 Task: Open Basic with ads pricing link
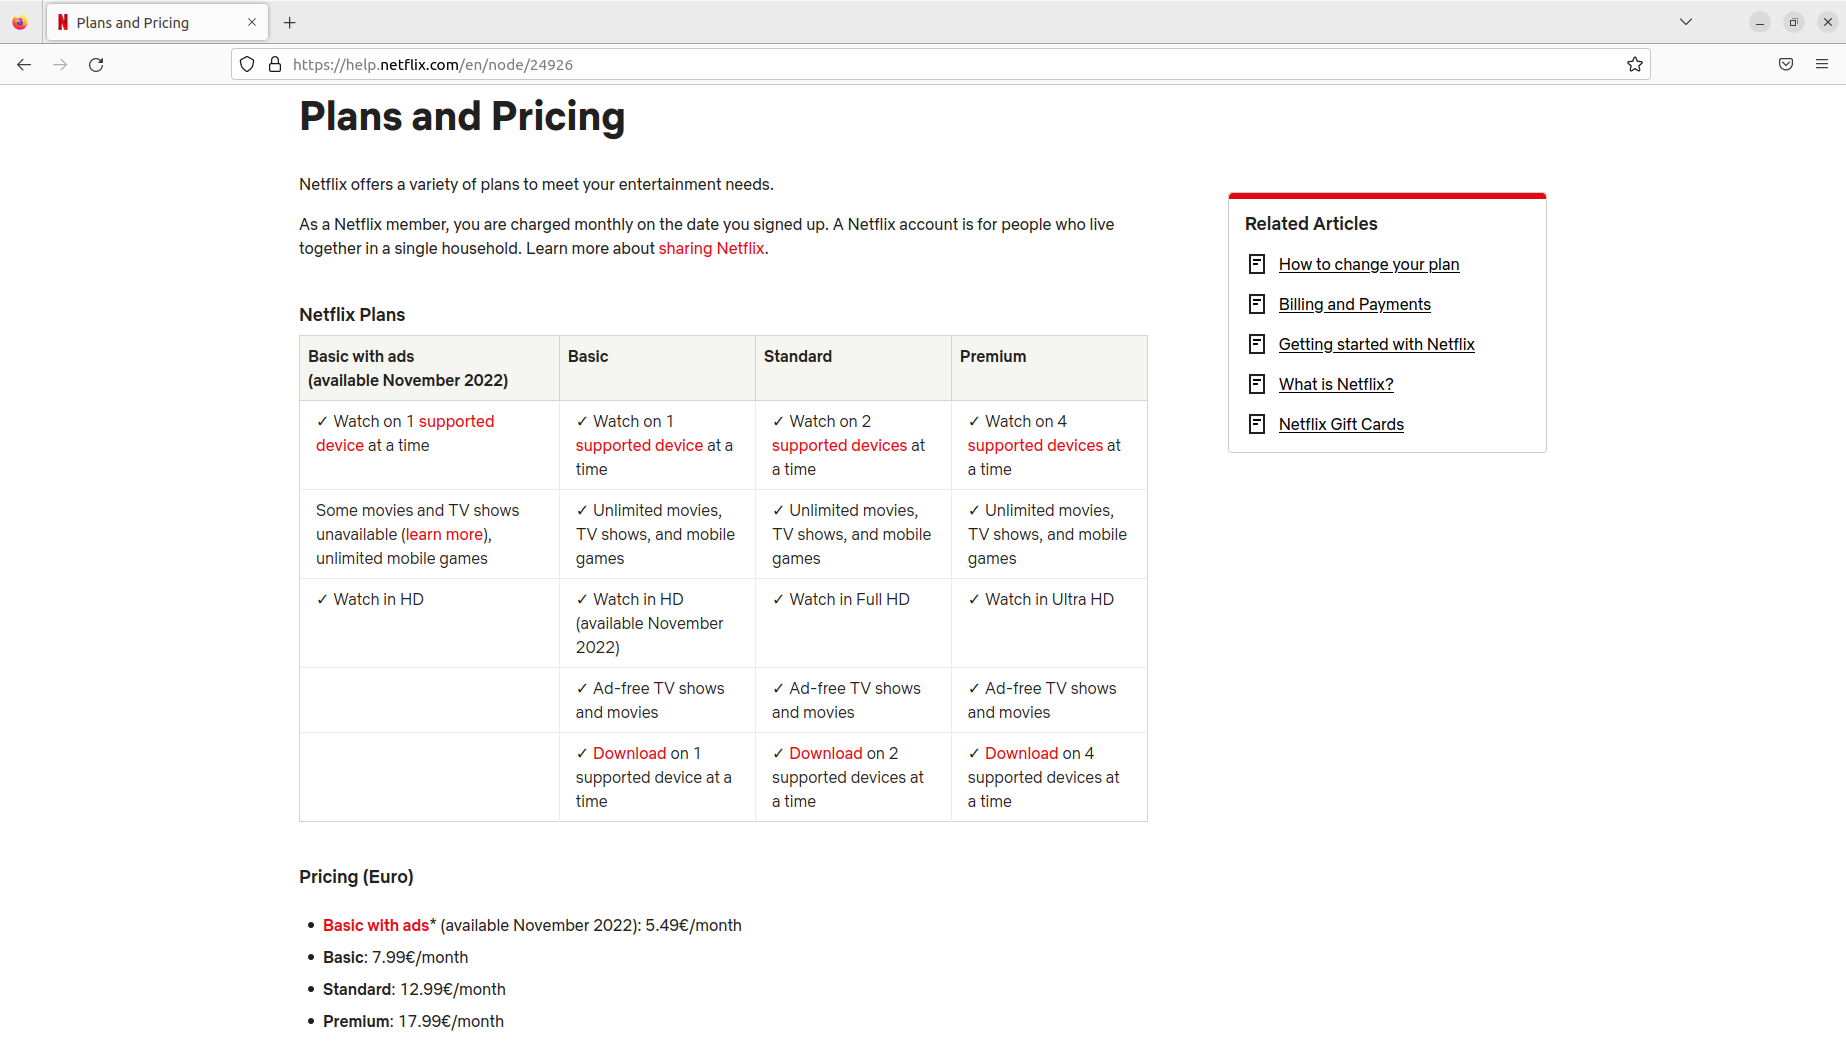[x=376, y=925]
